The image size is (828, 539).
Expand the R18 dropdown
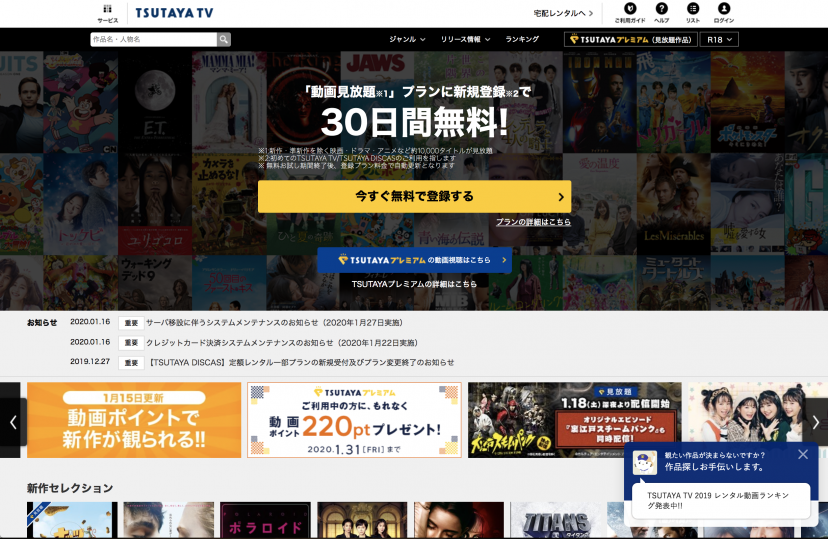coord(719,40)
